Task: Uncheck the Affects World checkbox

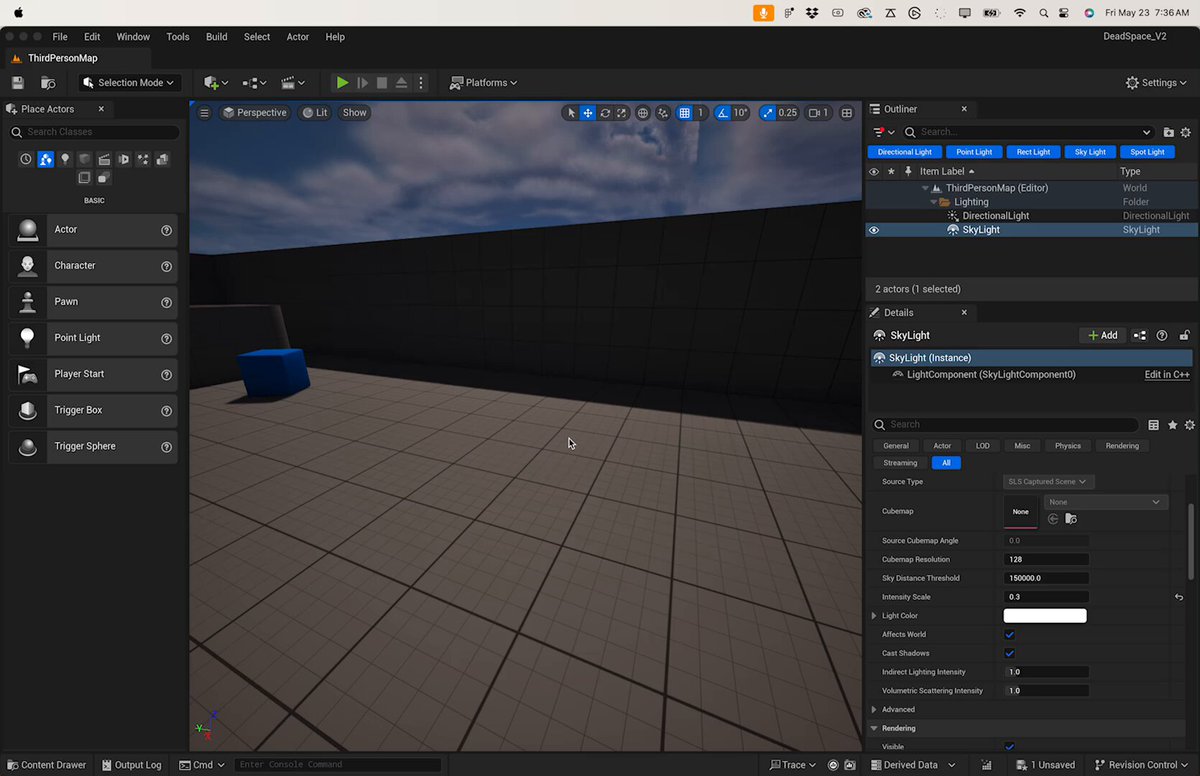Action: pos(1009,635)
